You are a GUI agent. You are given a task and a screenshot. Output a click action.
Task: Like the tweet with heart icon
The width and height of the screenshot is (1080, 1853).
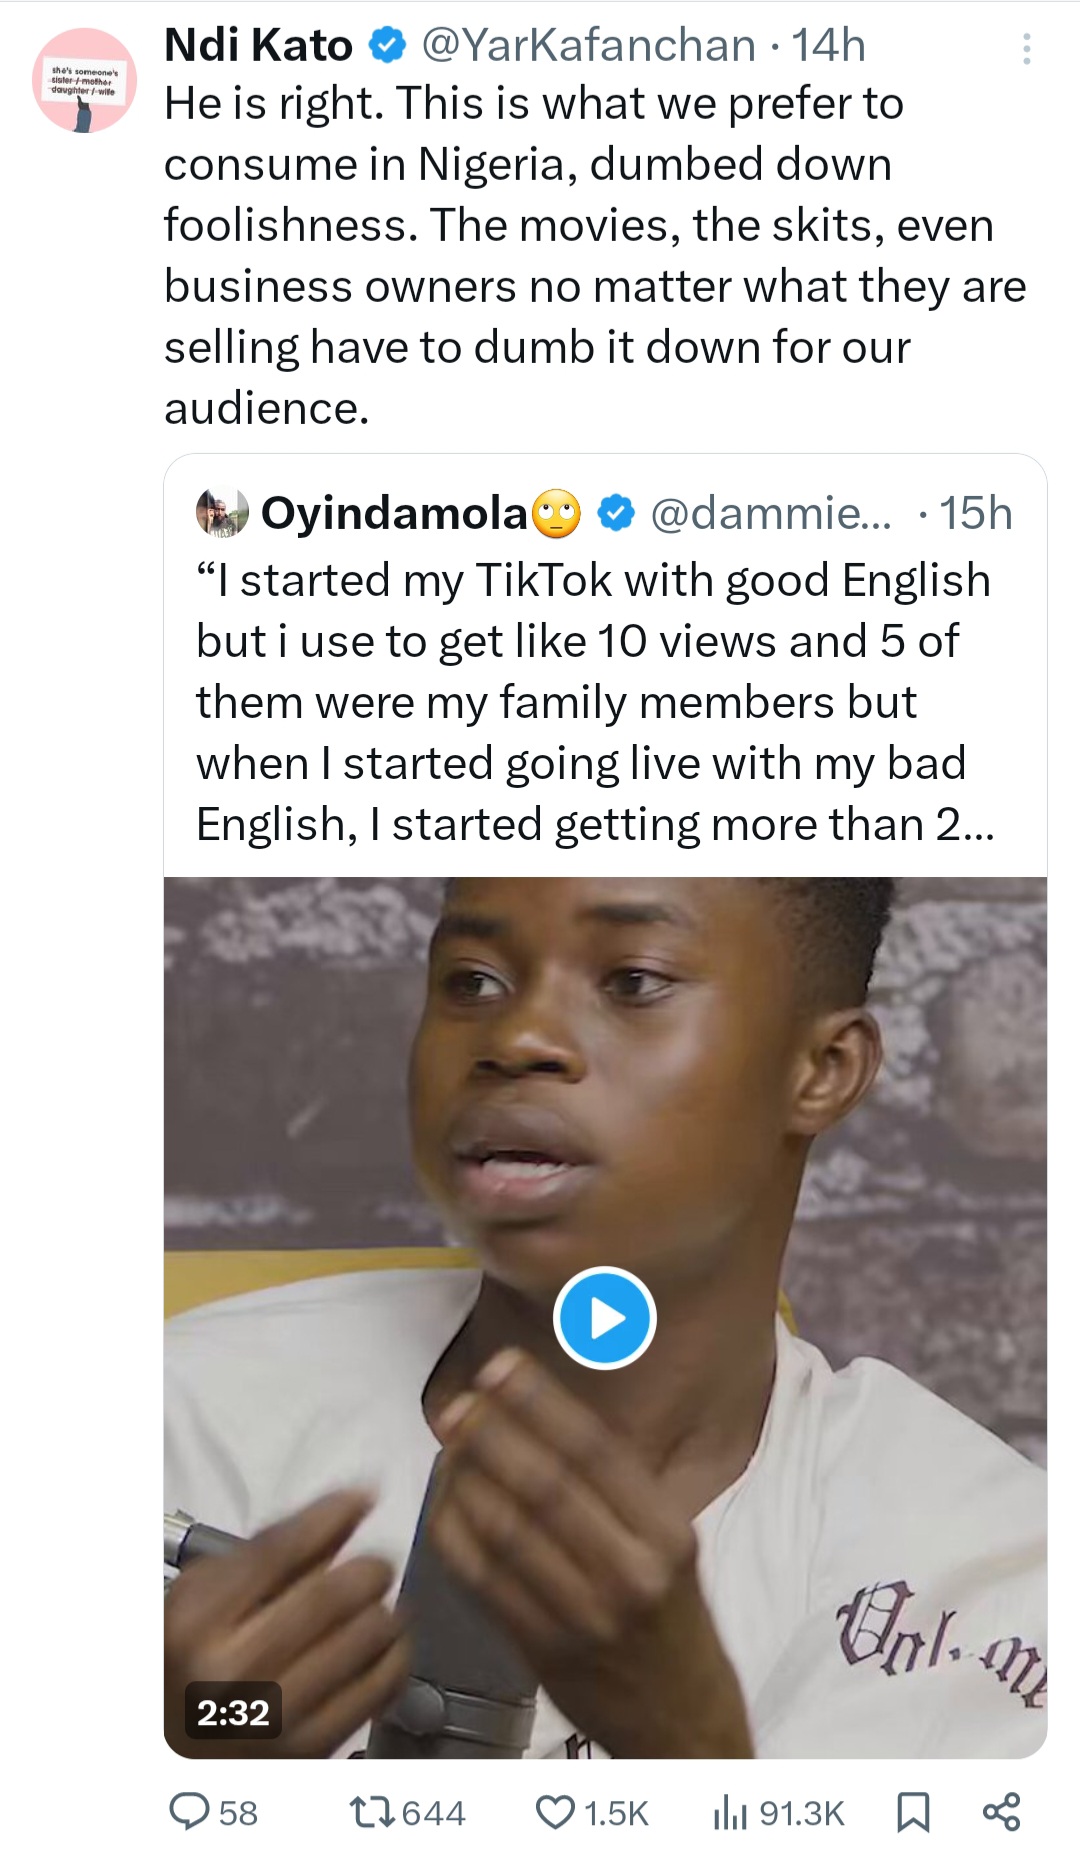coord(555,1811)
